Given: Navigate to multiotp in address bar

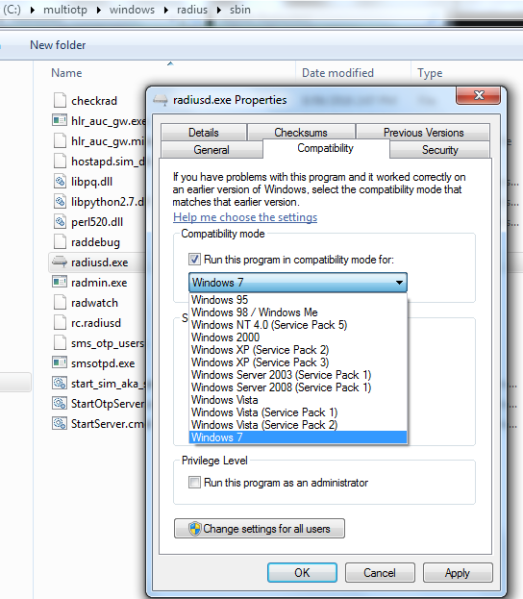Looking at the screenshot, I should (x=65, y=9).
